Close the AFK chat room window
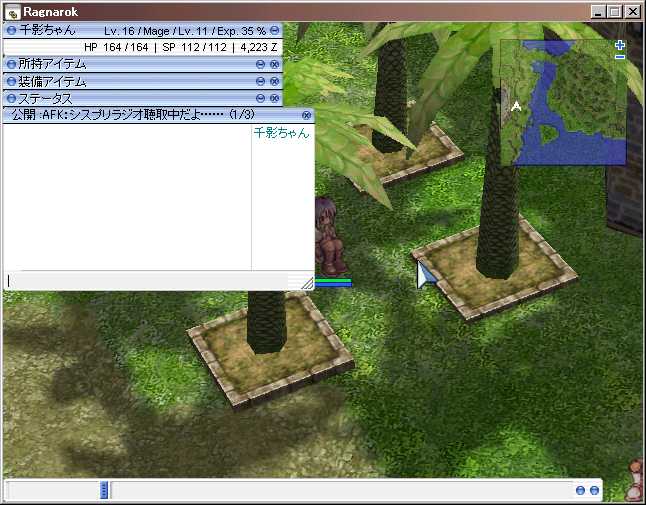Image resolution: width=646 pixels, height=505 pixels. [306, 115]
